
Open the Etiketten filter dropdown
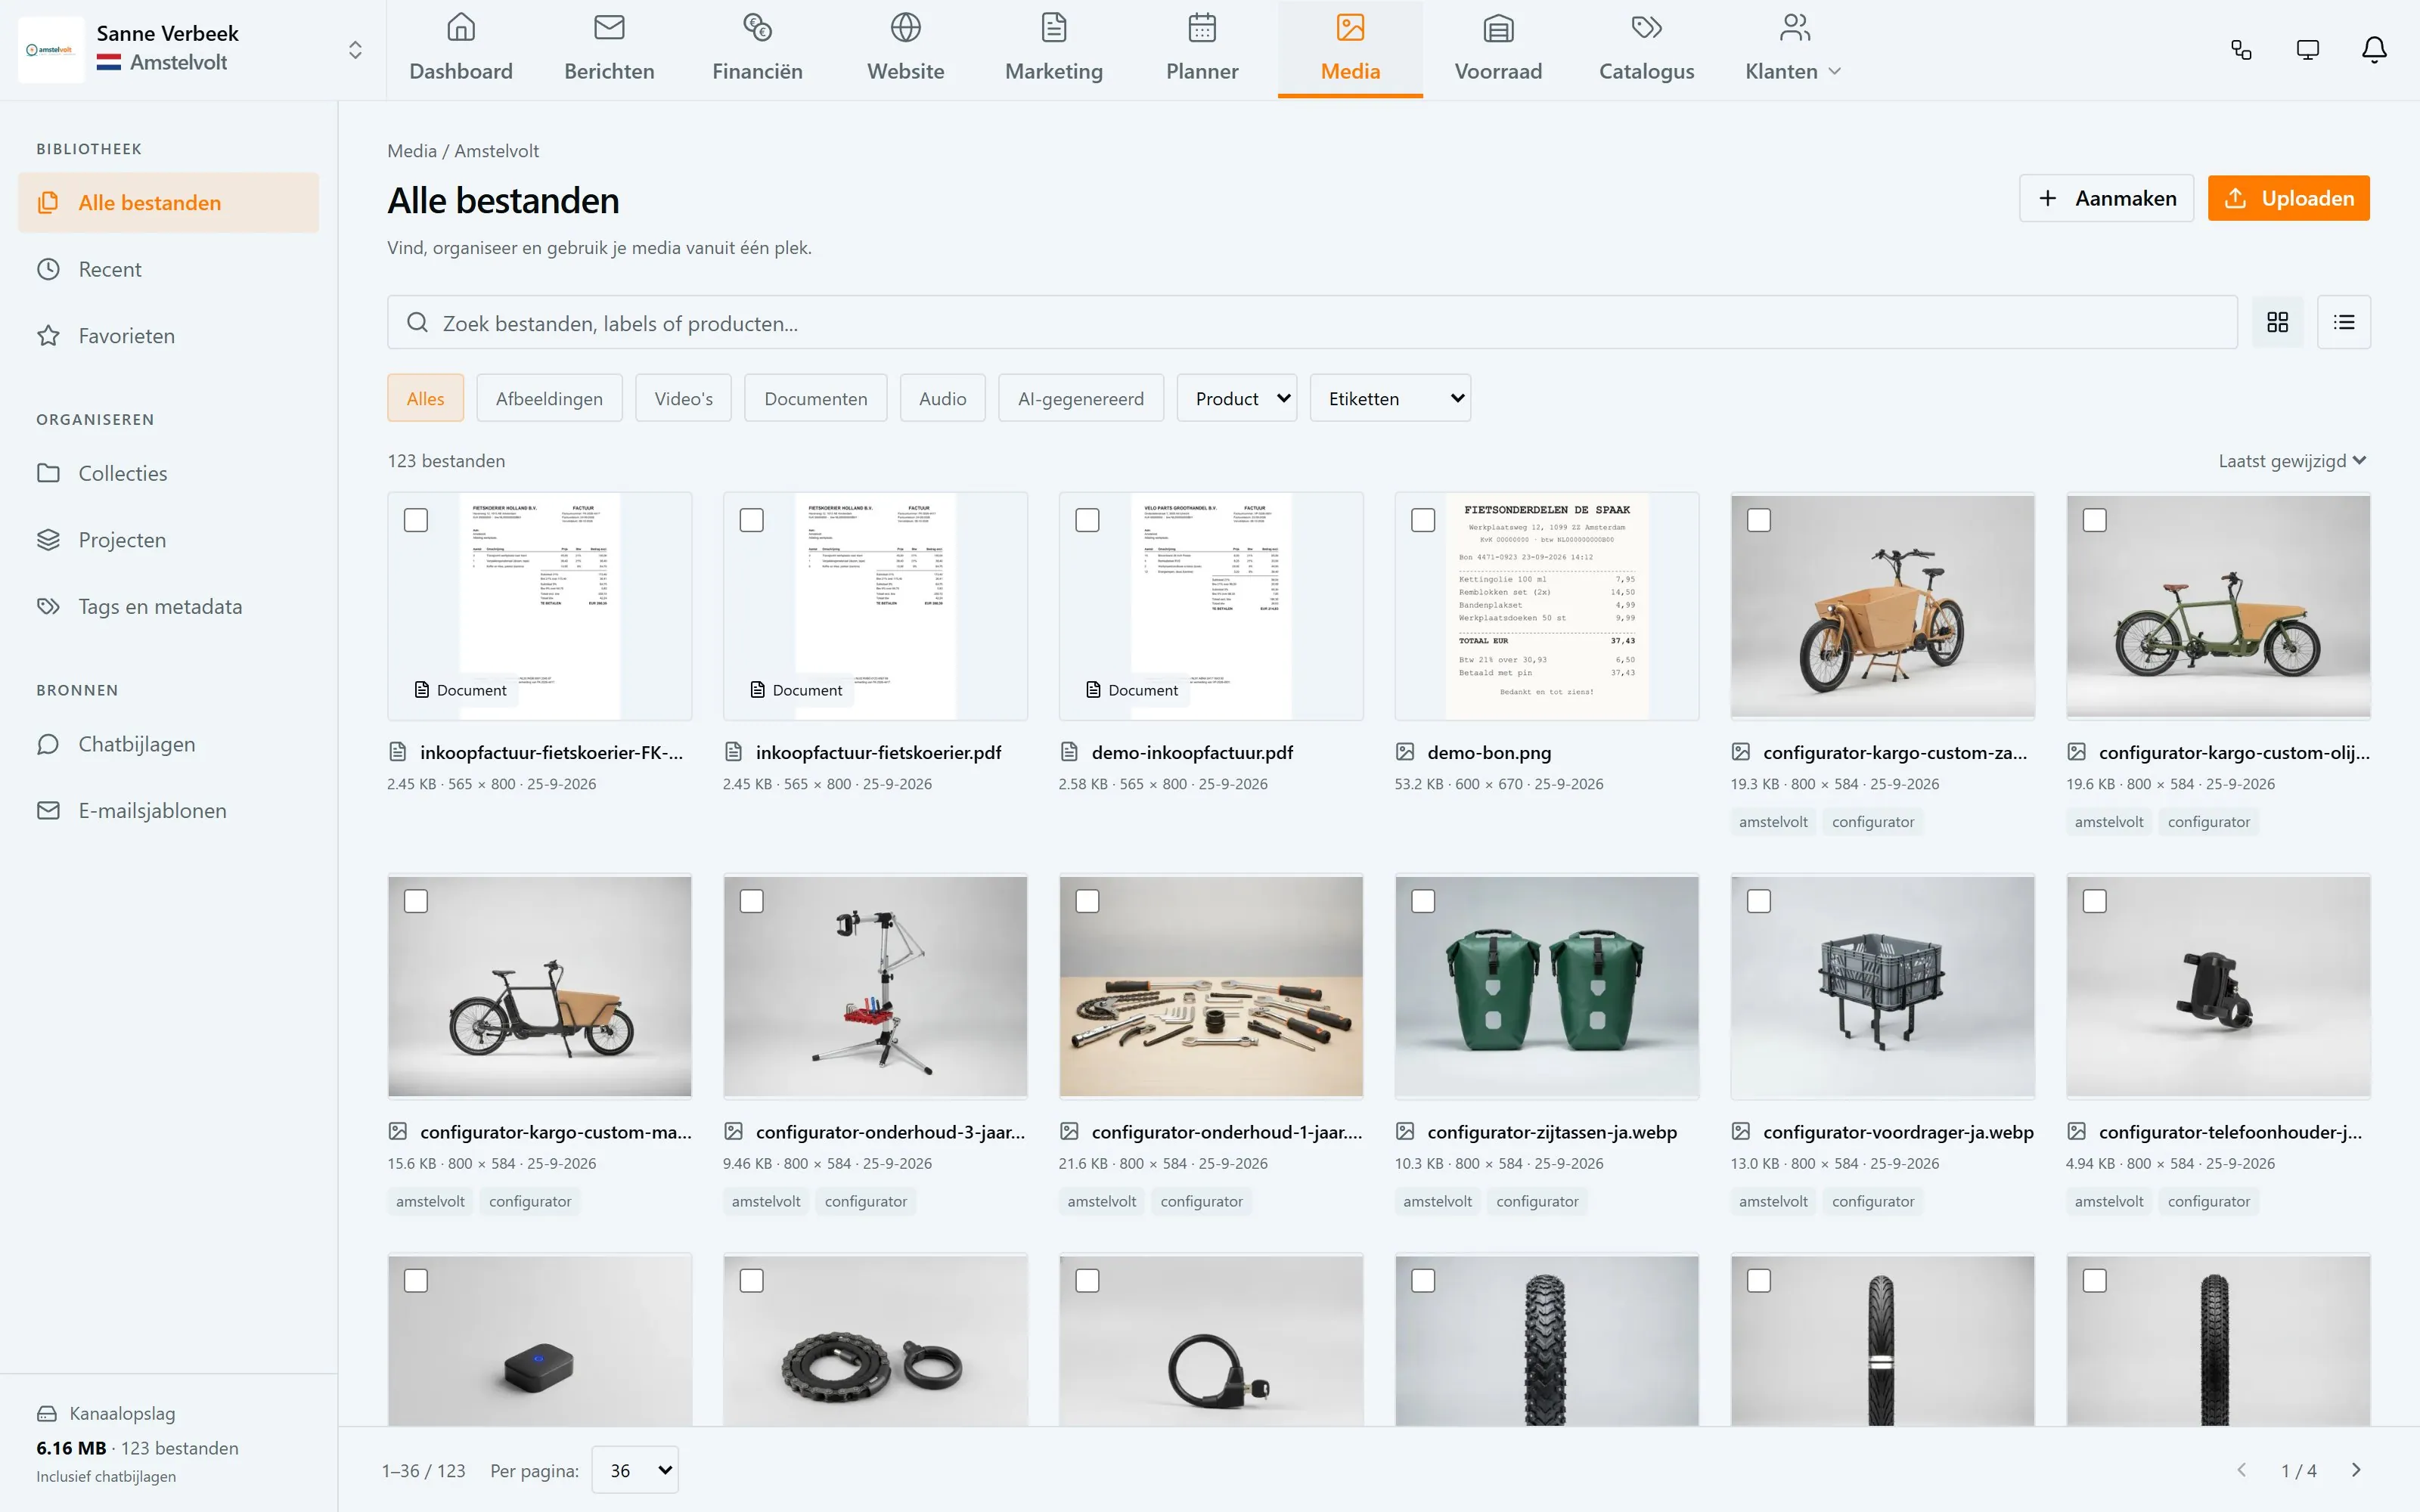coord(1390,398)
